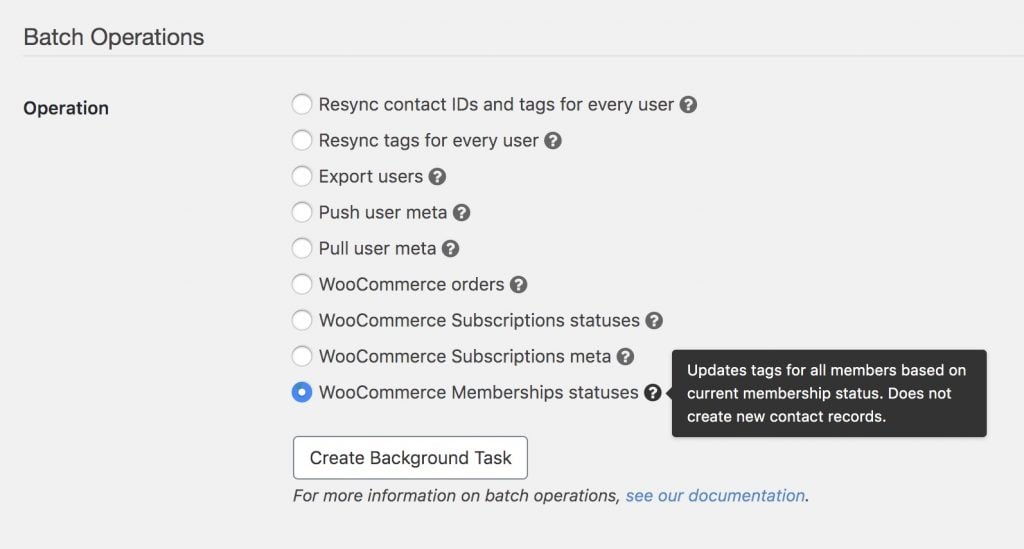
Task: Click 'For more information on batch operations' text
Action: [456, 495]
